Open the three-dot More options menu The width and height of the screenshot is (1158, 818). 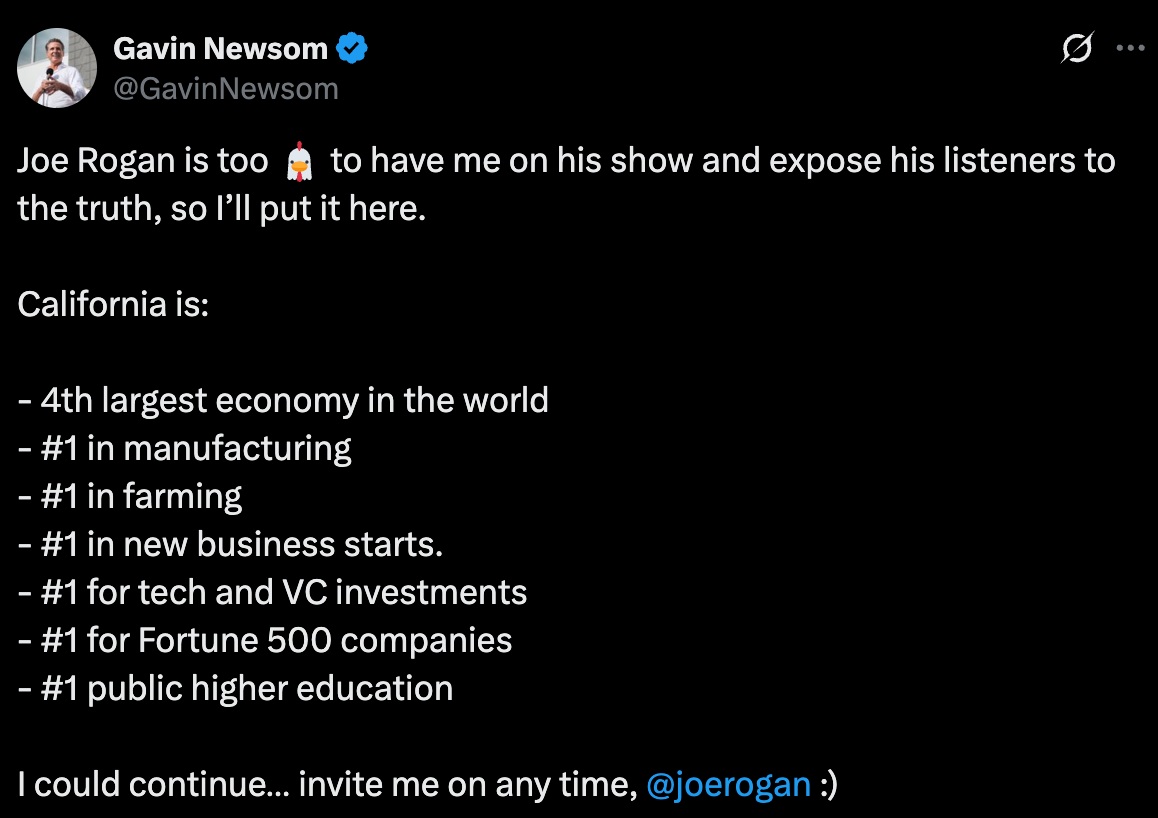point(1130,48)
